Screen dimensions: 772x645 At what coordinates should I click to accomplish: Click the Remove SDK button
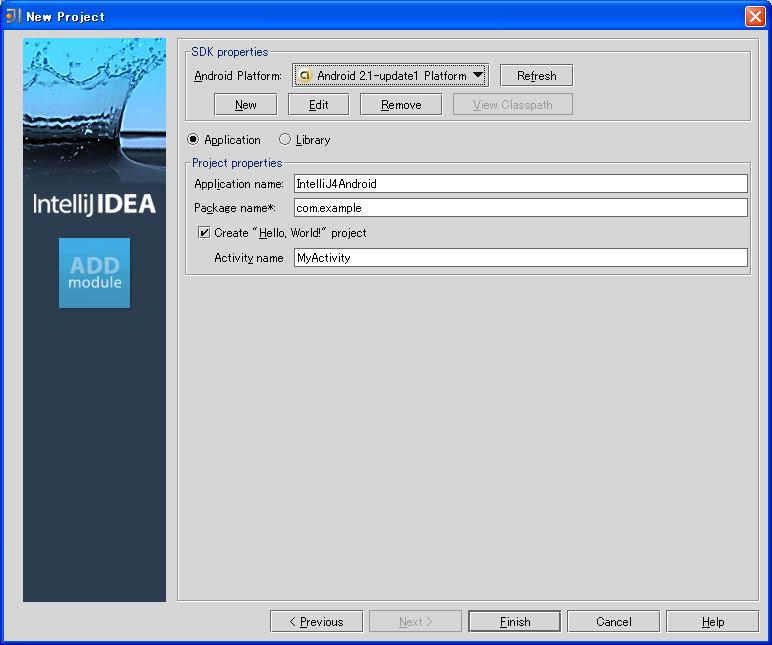(401, 104)
